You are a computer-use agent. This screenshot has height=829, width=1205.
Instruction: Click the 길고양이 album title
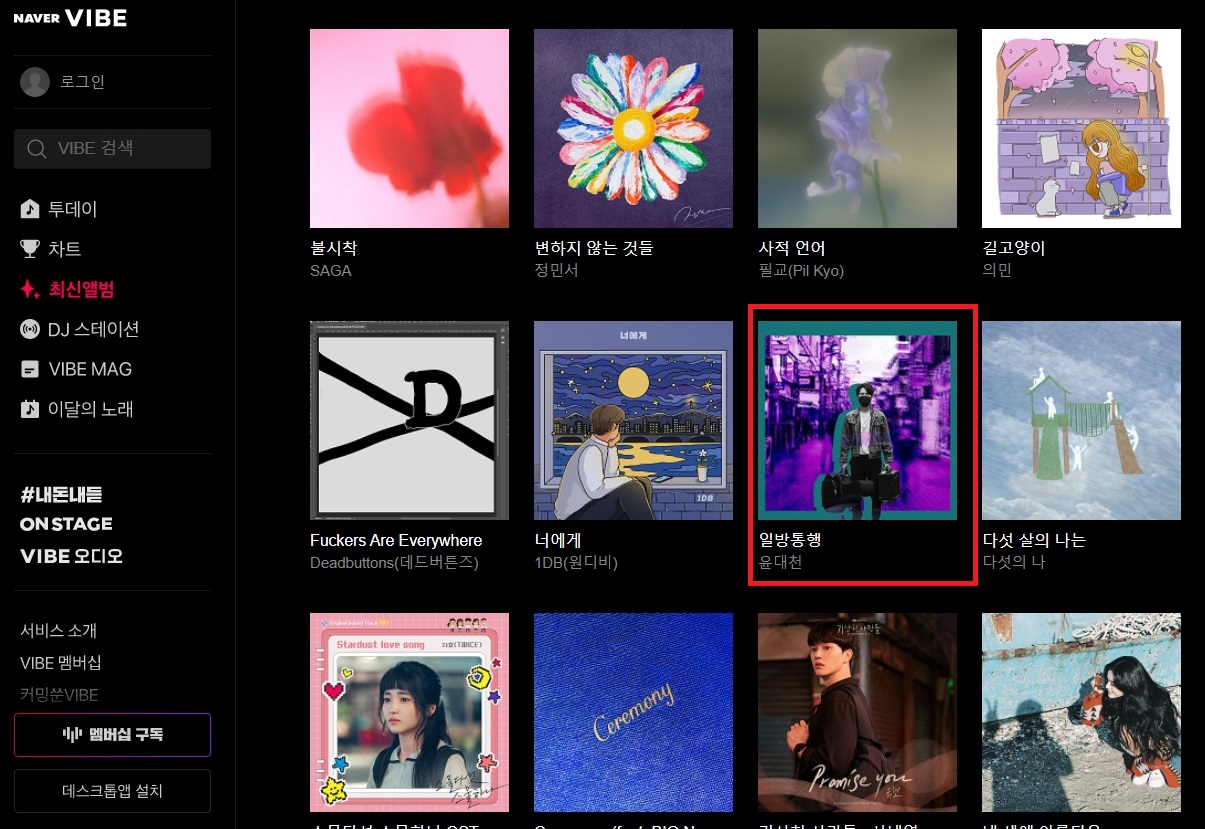click(x=1014, y=248)
